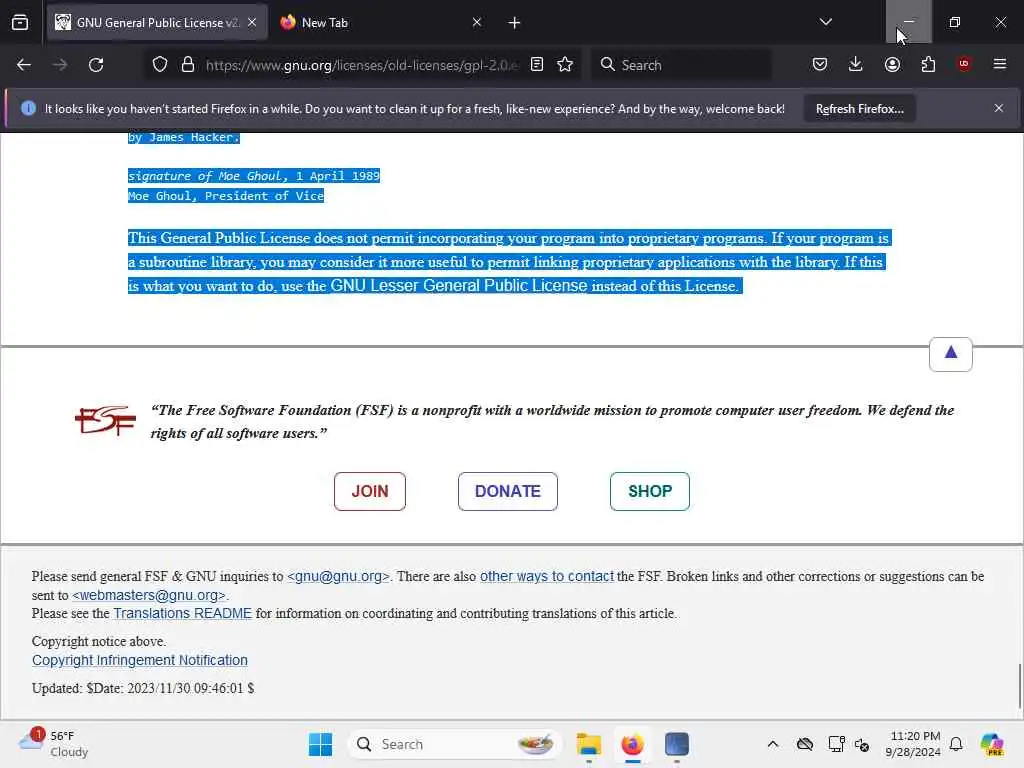Click the address bar URL
The width and height of the screenshot is (1024, 768).
[x=363, y=65]
